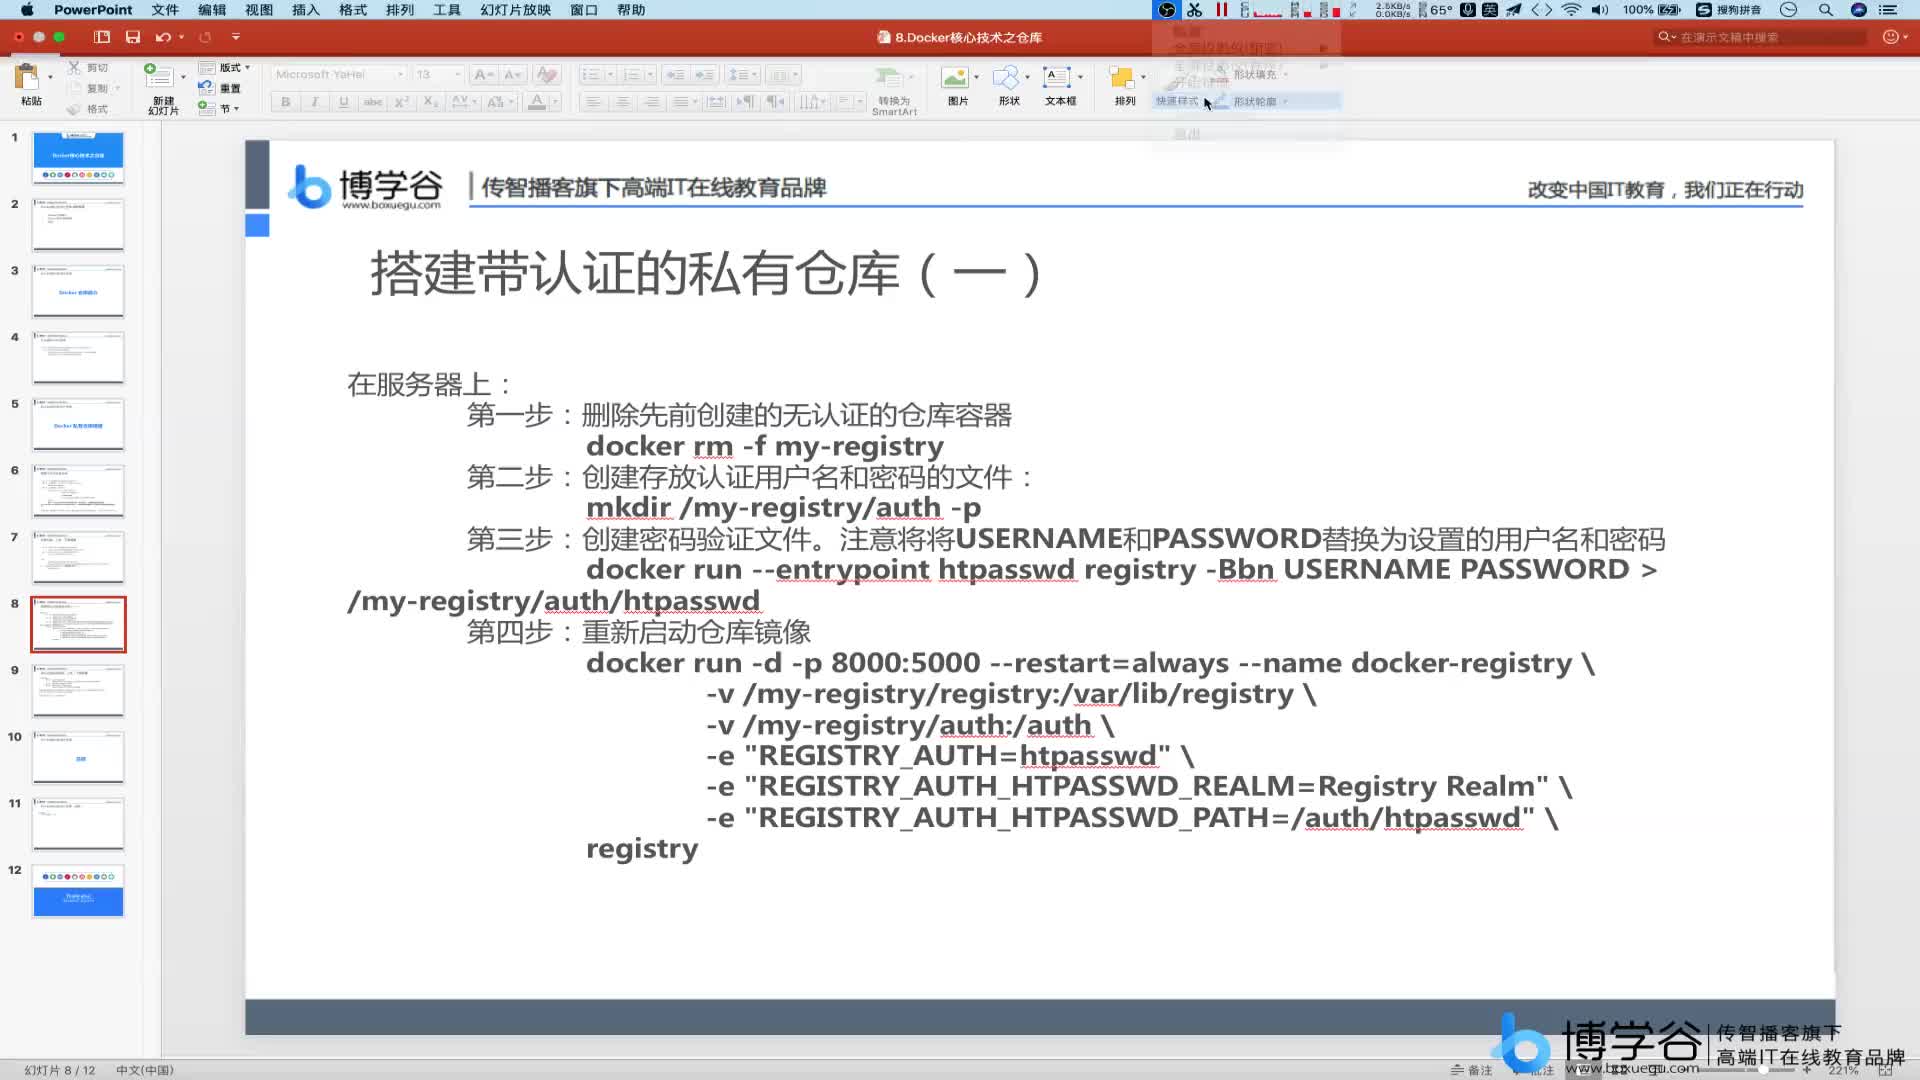Open the 编辑 (Edit) menu
1920x1080 pixels.
[x=212, y=10]
